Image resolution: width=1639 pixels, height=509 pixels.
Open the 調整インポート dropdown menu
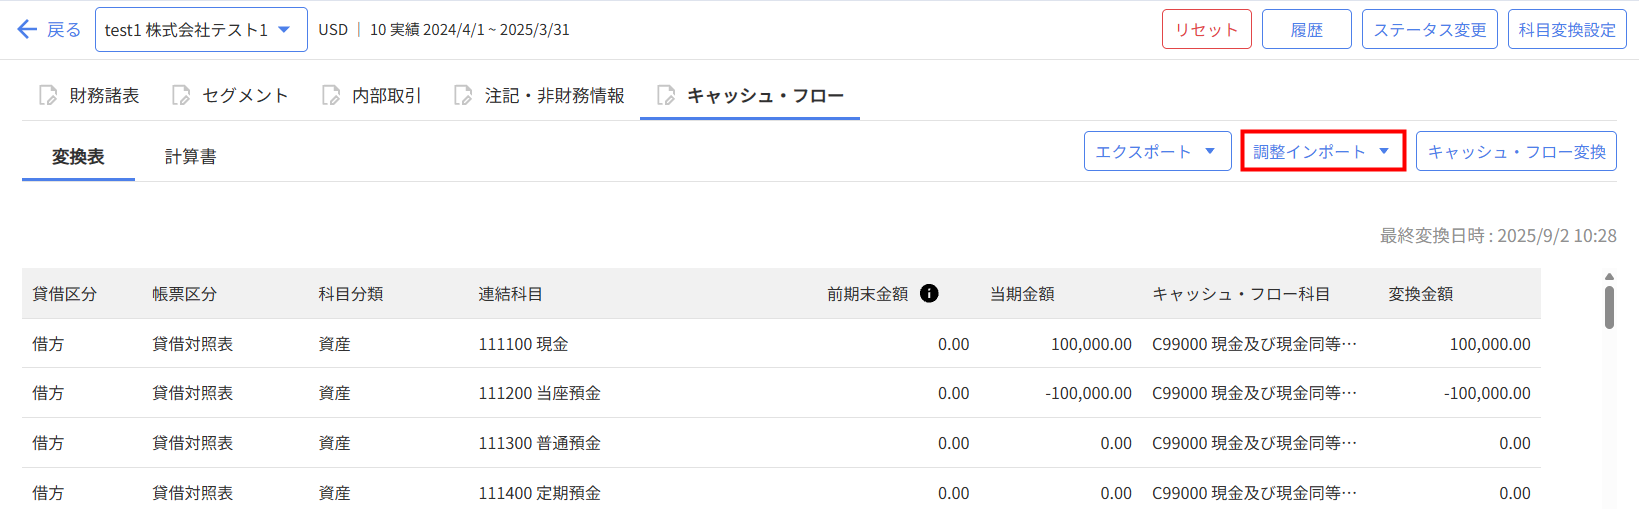coord(1322,152)
